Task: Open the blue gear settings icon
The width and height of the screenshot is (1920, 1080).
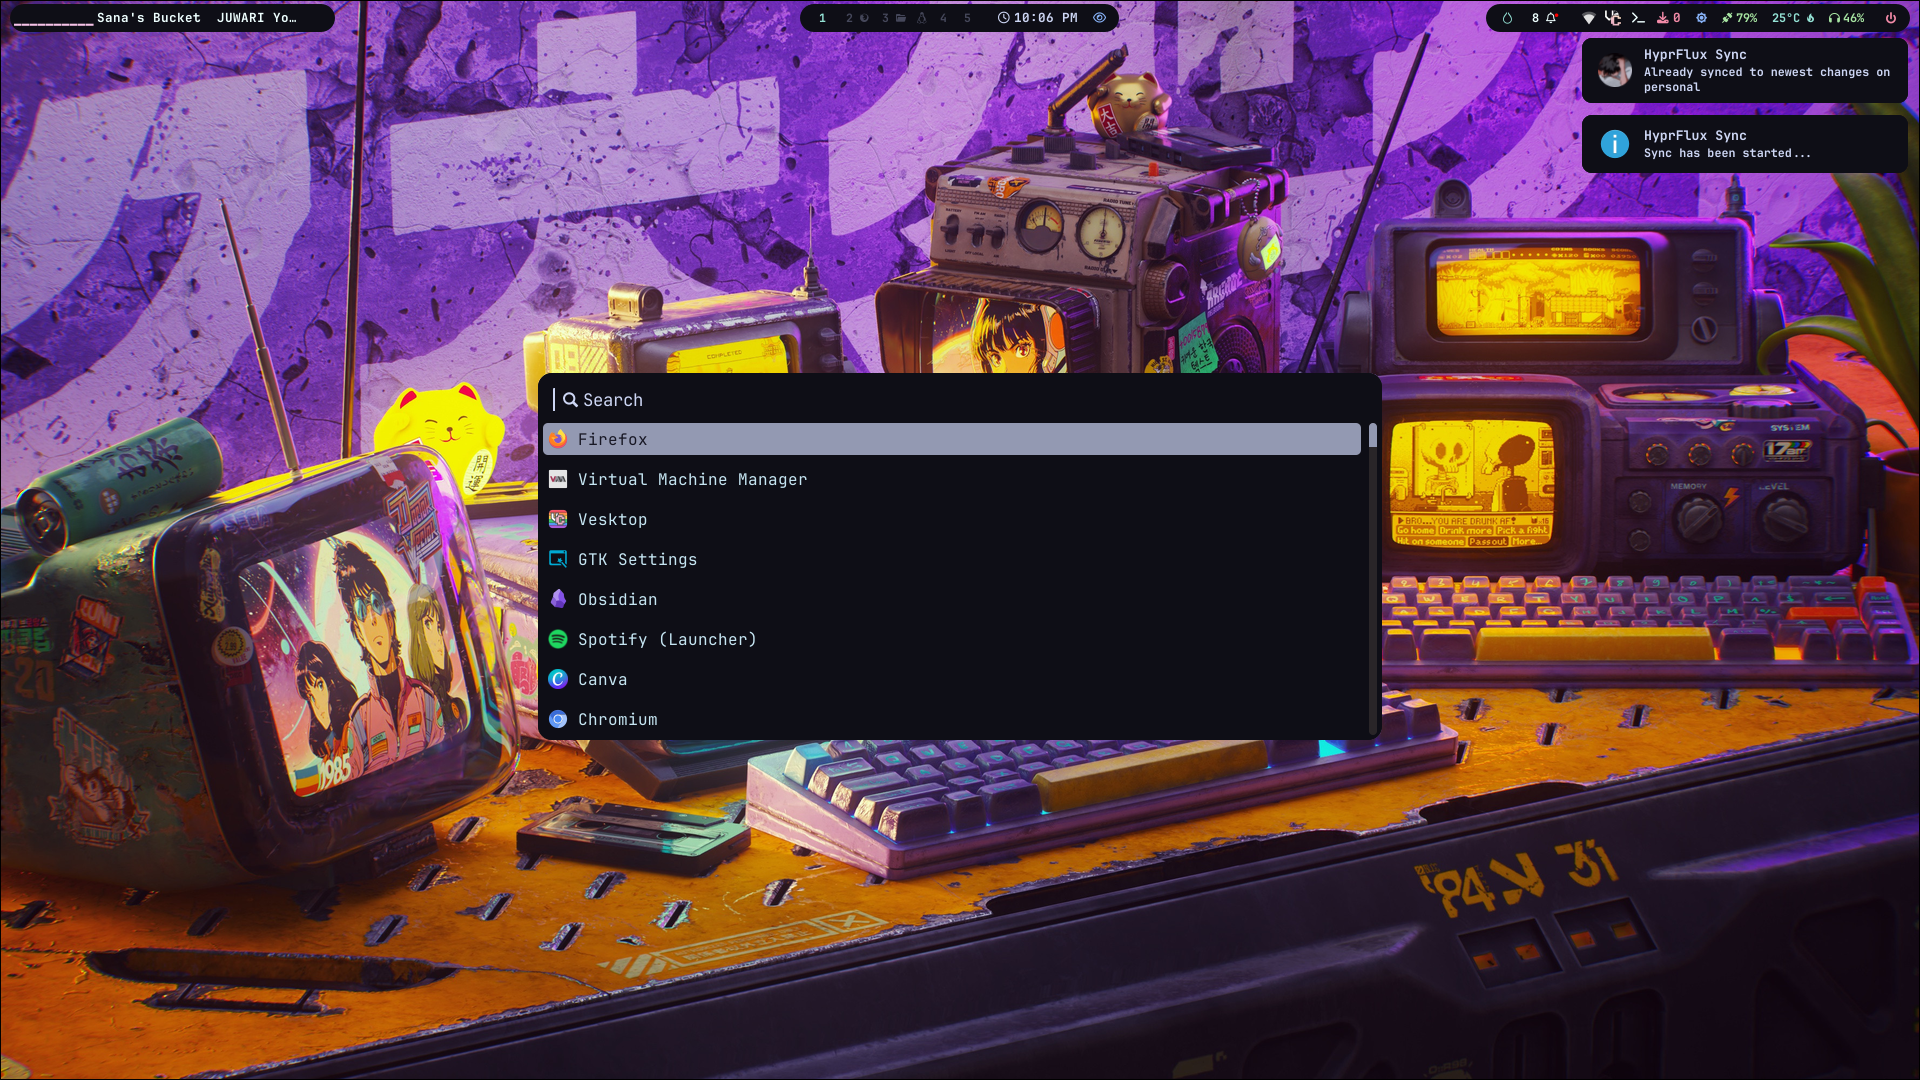Action: pyautogui.click(x=1701, y=18)
